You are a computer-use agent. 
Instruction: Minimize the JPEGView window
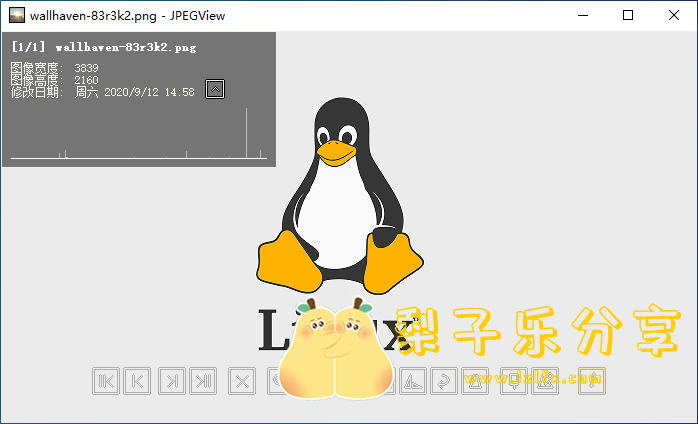583,16
